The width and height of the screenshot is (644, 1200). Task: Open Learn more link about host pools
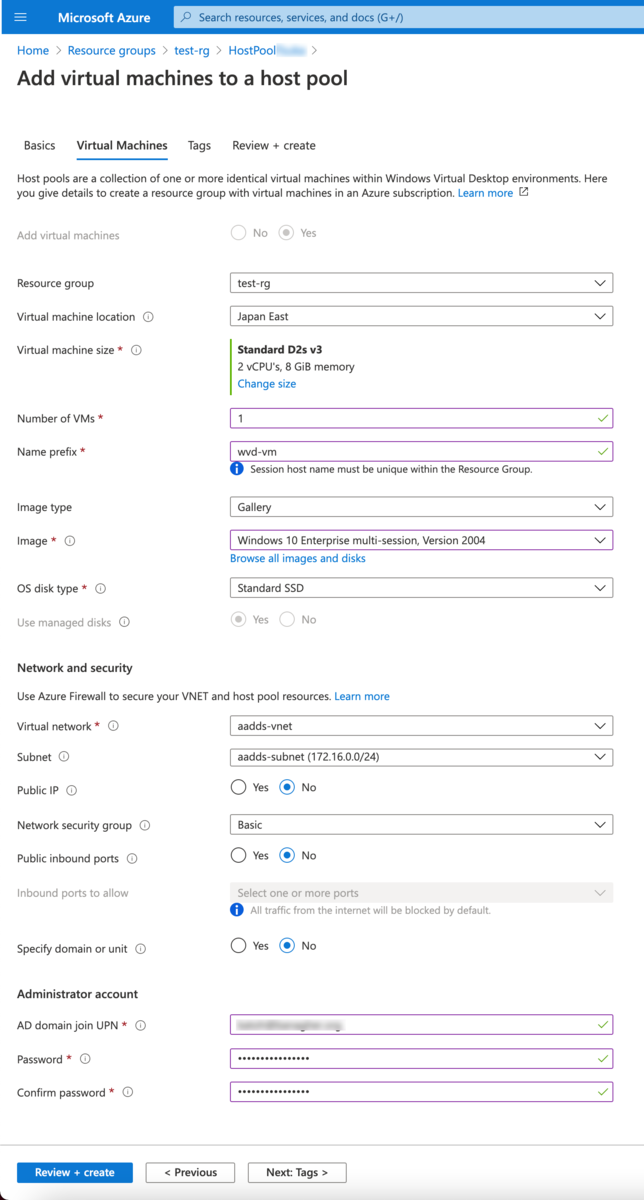coord(485,193)
